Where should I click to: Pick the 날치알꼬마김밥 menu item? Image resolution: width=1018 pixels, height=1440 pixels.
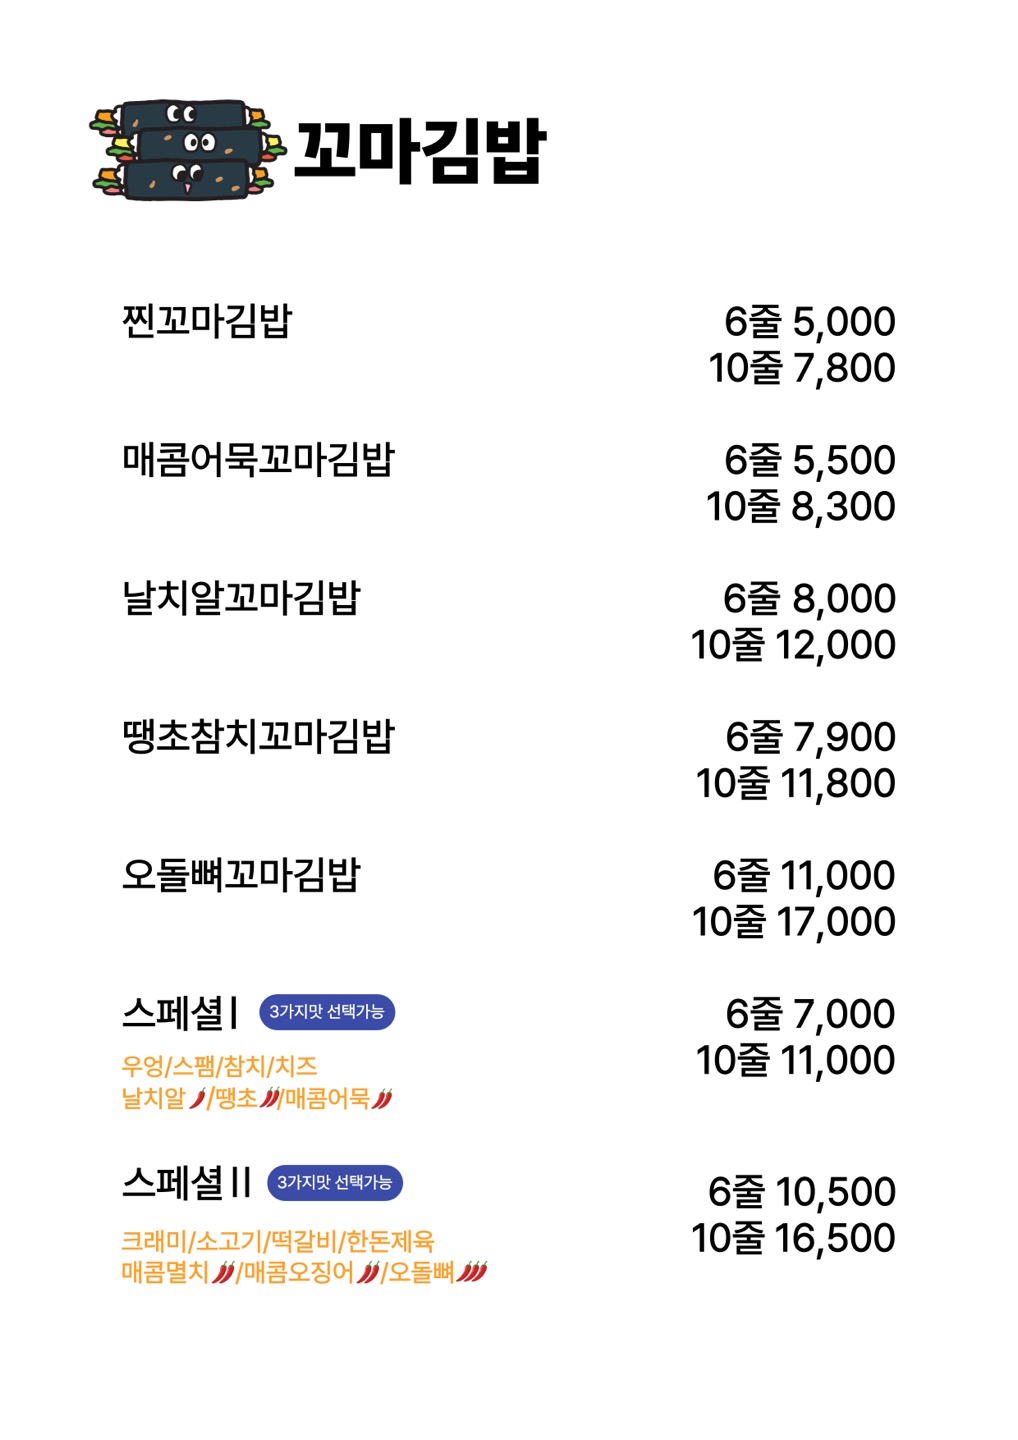[241, 597]
